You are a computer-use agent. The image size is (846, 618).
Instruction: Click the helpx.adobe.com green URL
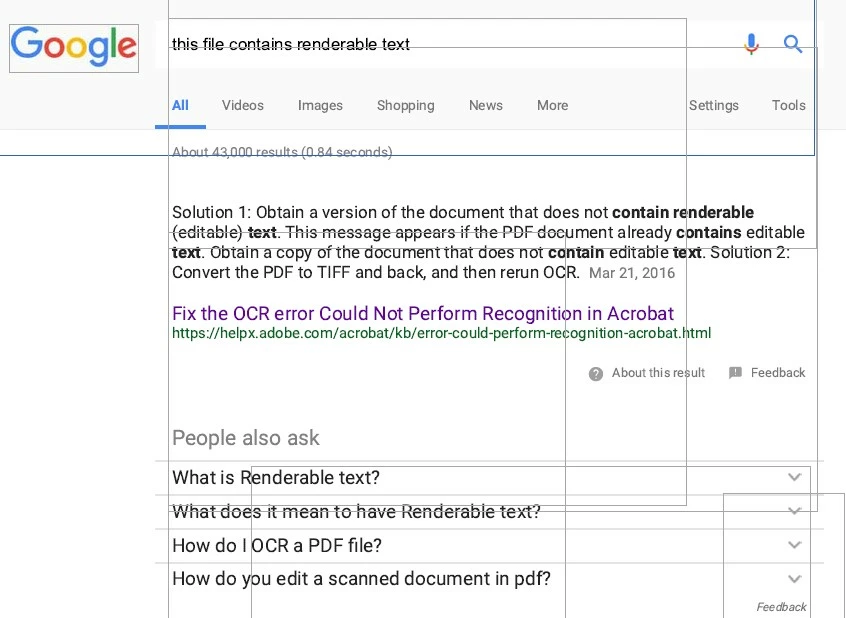click(x=441, y=333)
